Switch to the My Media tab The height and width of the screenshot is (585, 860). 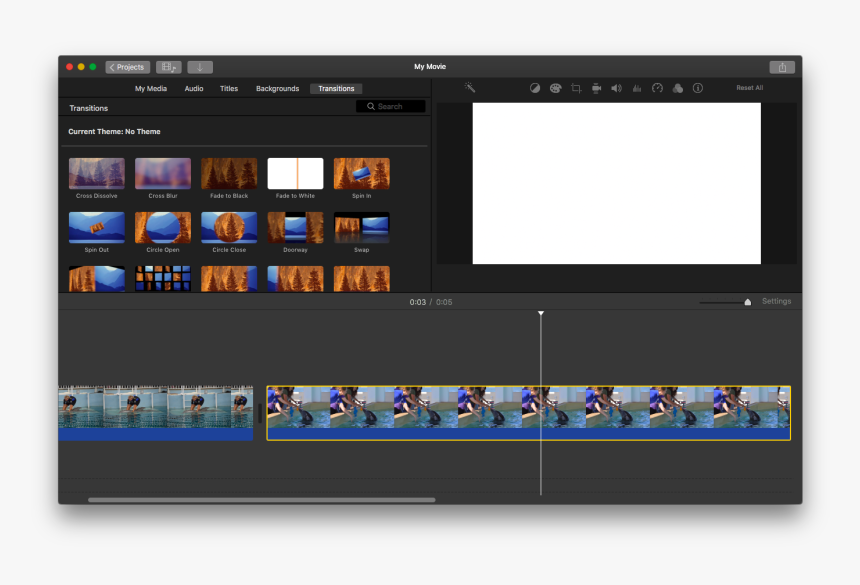point(151,88)
